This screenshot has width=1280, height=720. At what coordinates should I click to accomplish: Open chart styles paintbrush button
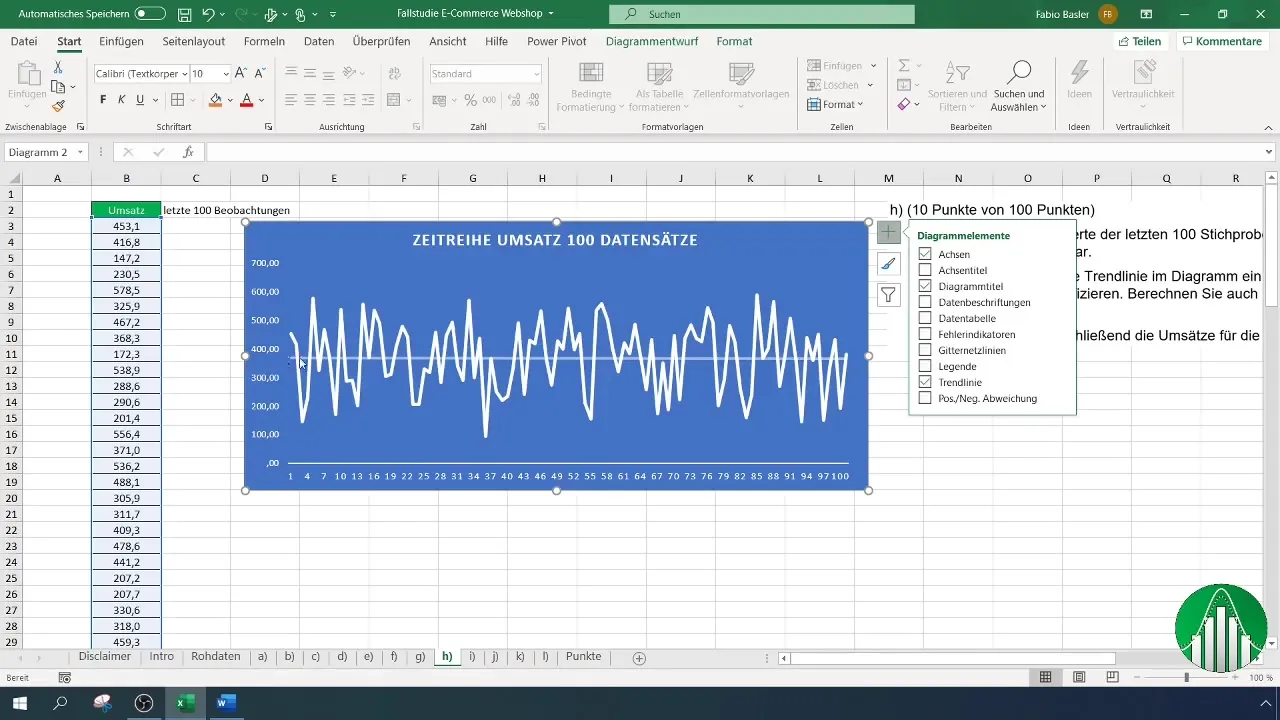pos(888,264)
